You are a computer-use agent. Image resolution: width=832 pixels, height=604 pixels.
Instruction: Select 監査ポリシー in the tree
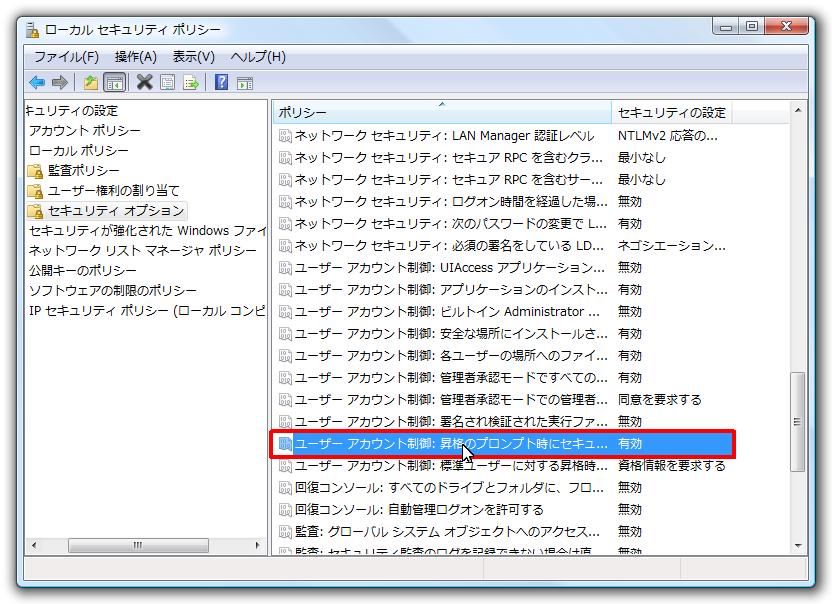tap(83, 171)
